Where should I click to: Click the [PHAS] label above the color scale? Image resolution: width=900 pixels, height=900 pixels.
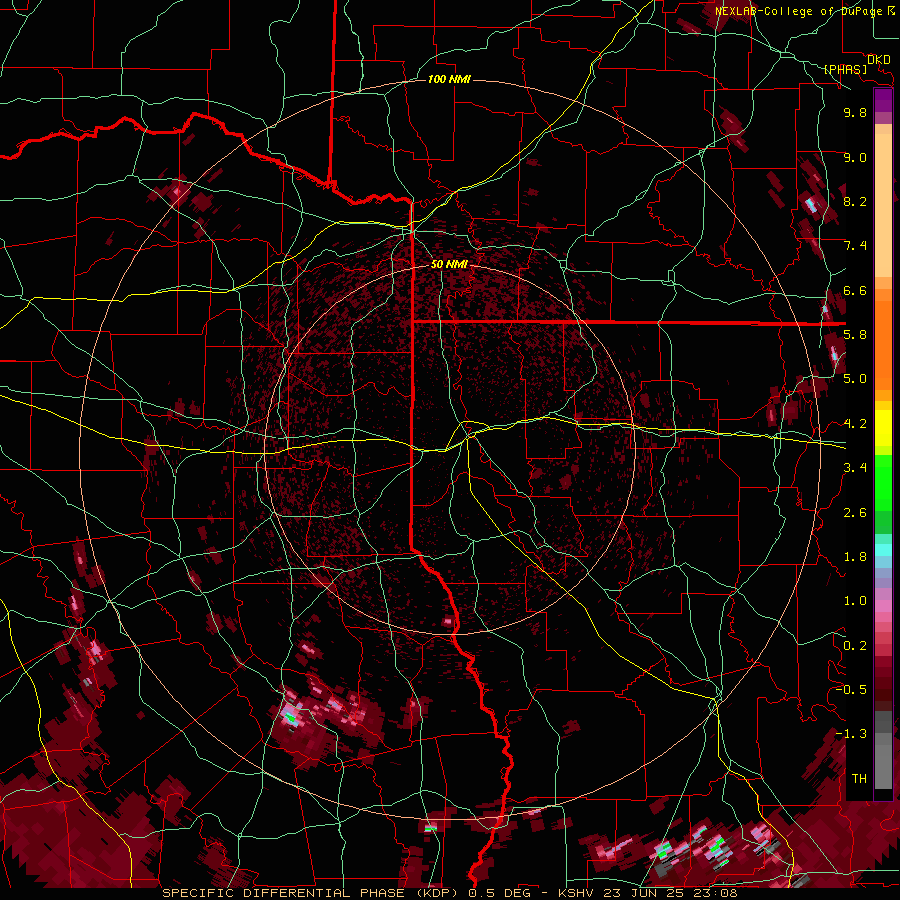click(845, 70)
